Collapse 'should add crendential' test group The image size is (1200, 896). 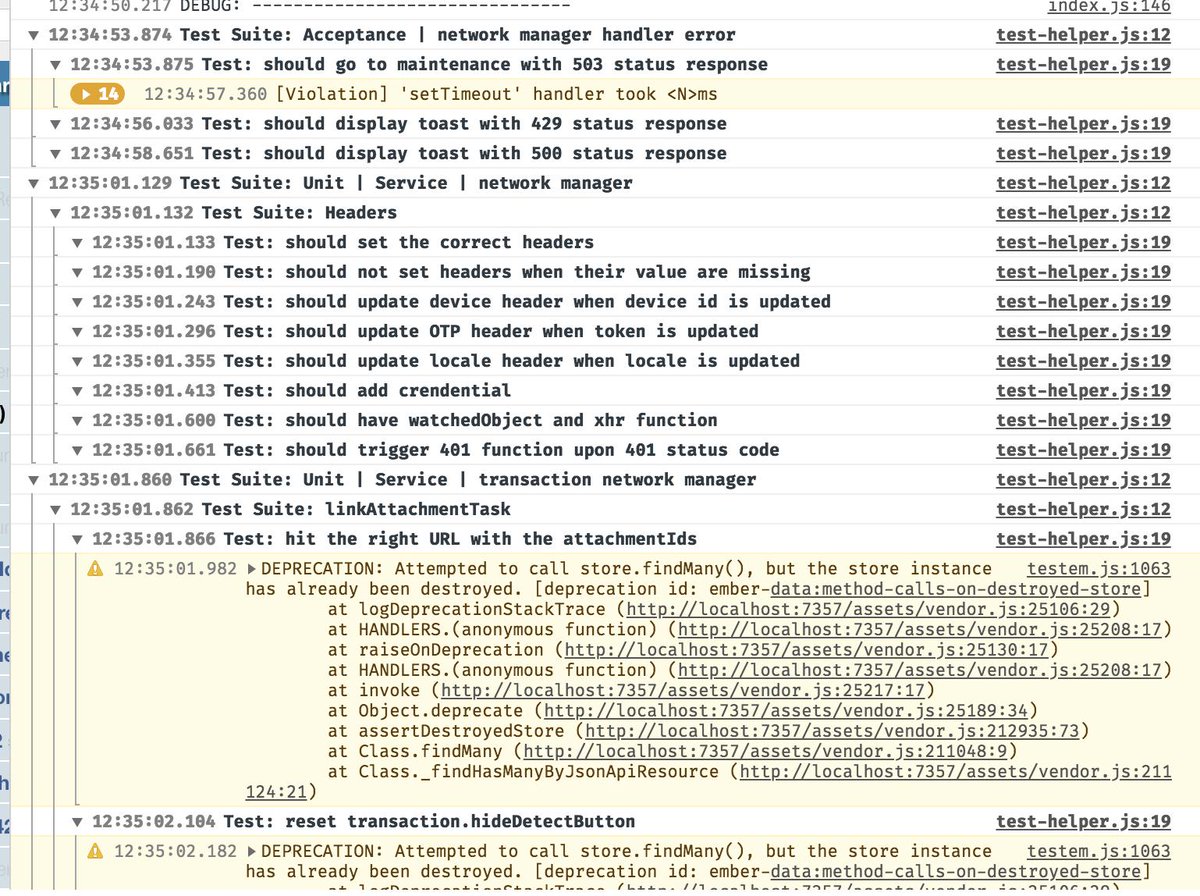click(x=80, y=391)
